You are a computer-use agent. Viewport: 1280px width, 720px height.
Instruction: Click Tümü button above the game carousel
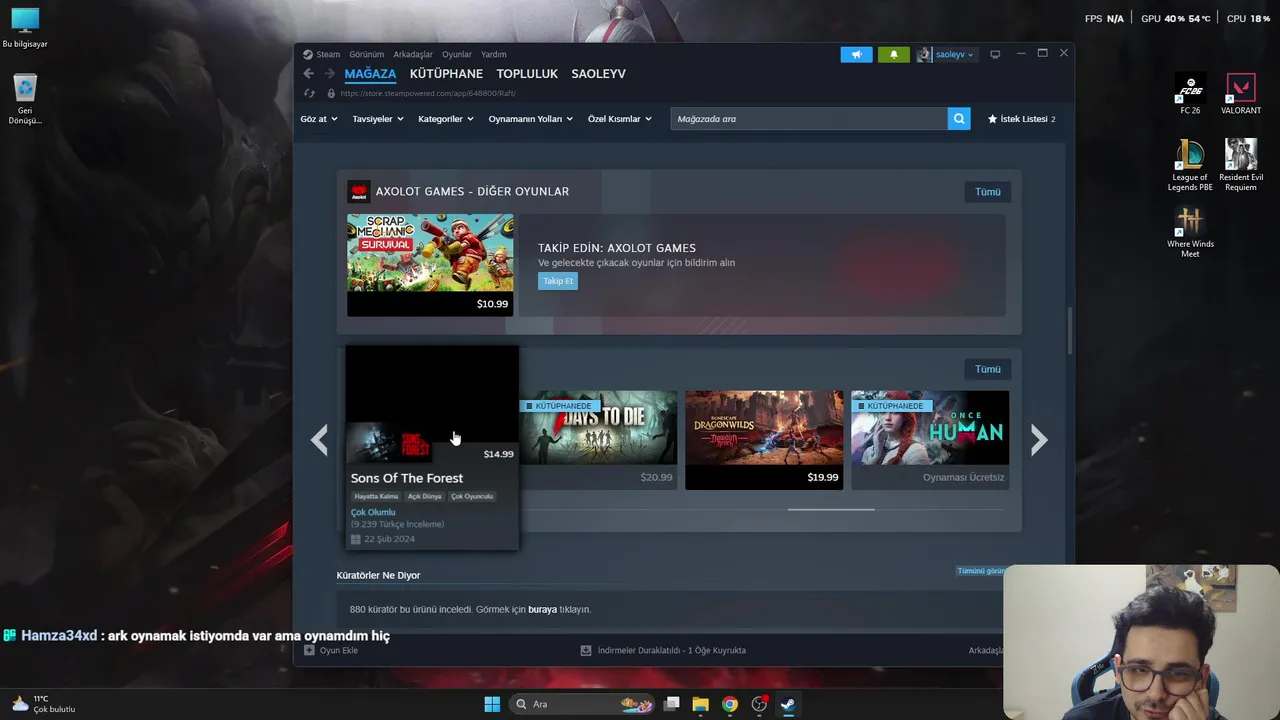988,370
